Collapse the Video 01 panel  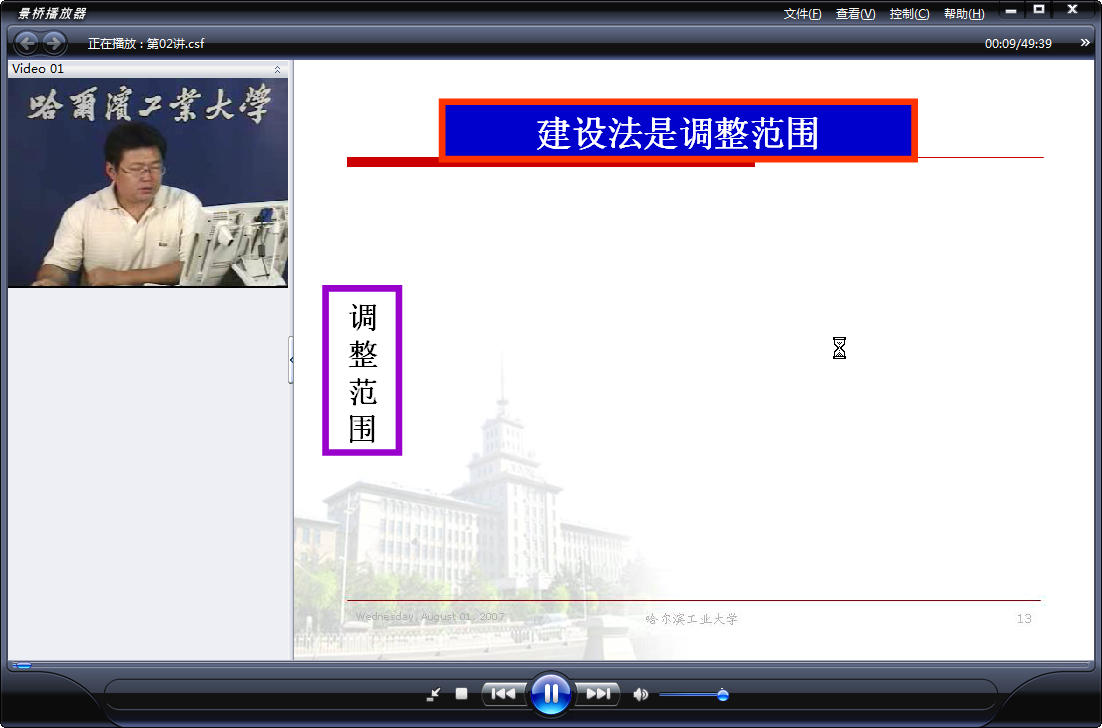tap(277, 69)
